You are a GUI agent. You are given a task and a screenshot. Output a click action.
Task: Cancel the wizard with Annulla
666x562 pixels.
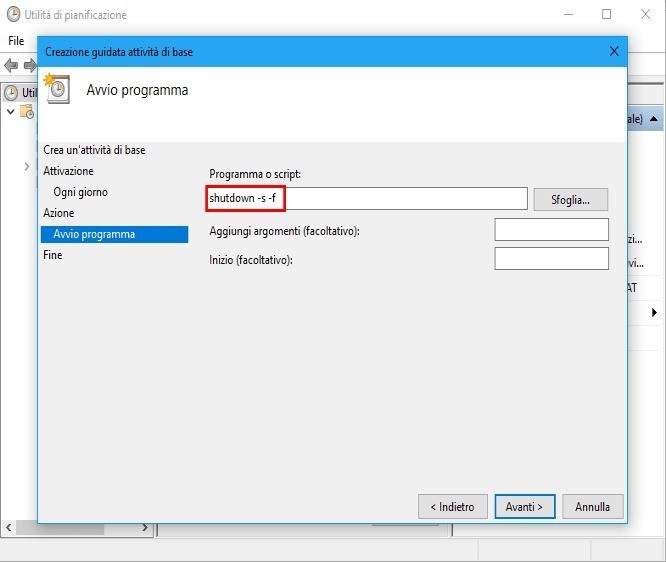tap(592, 507)
